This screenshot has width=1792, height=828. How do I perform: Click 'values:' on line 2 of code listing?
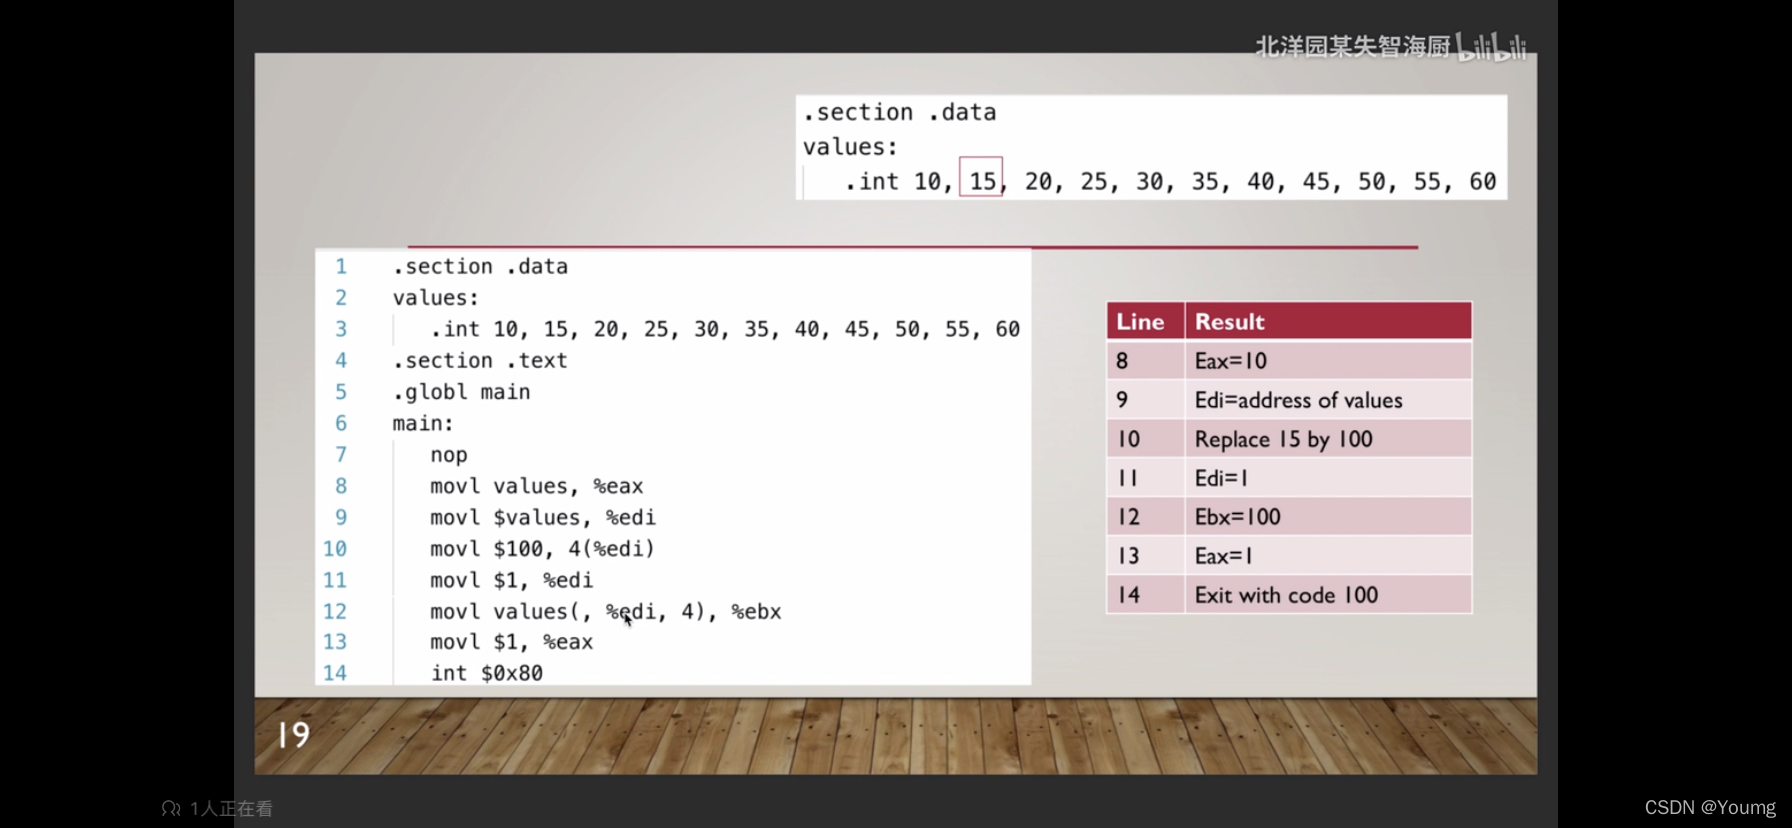coord(435,298)
